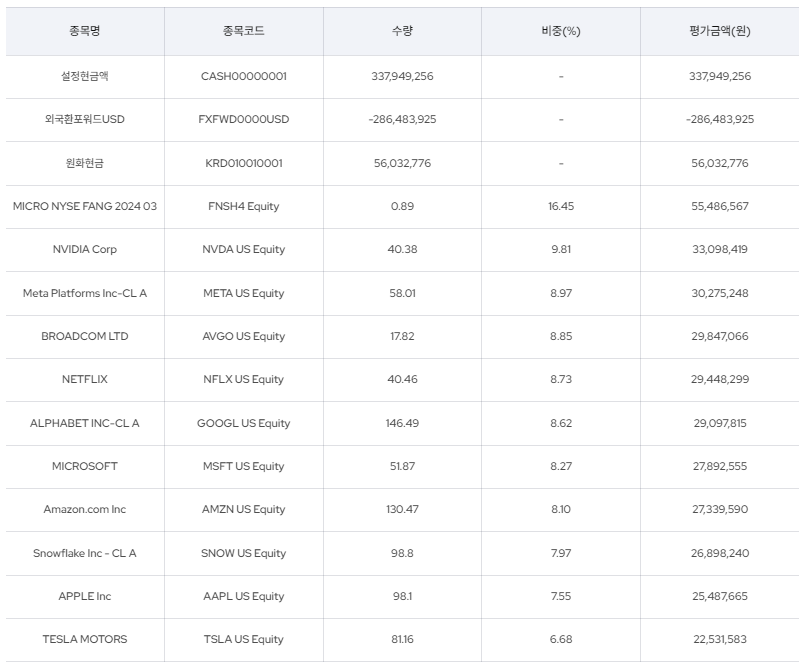Screen dimensions: 804x666
Task: Select code AVGO US Equity
Action: 244,336
